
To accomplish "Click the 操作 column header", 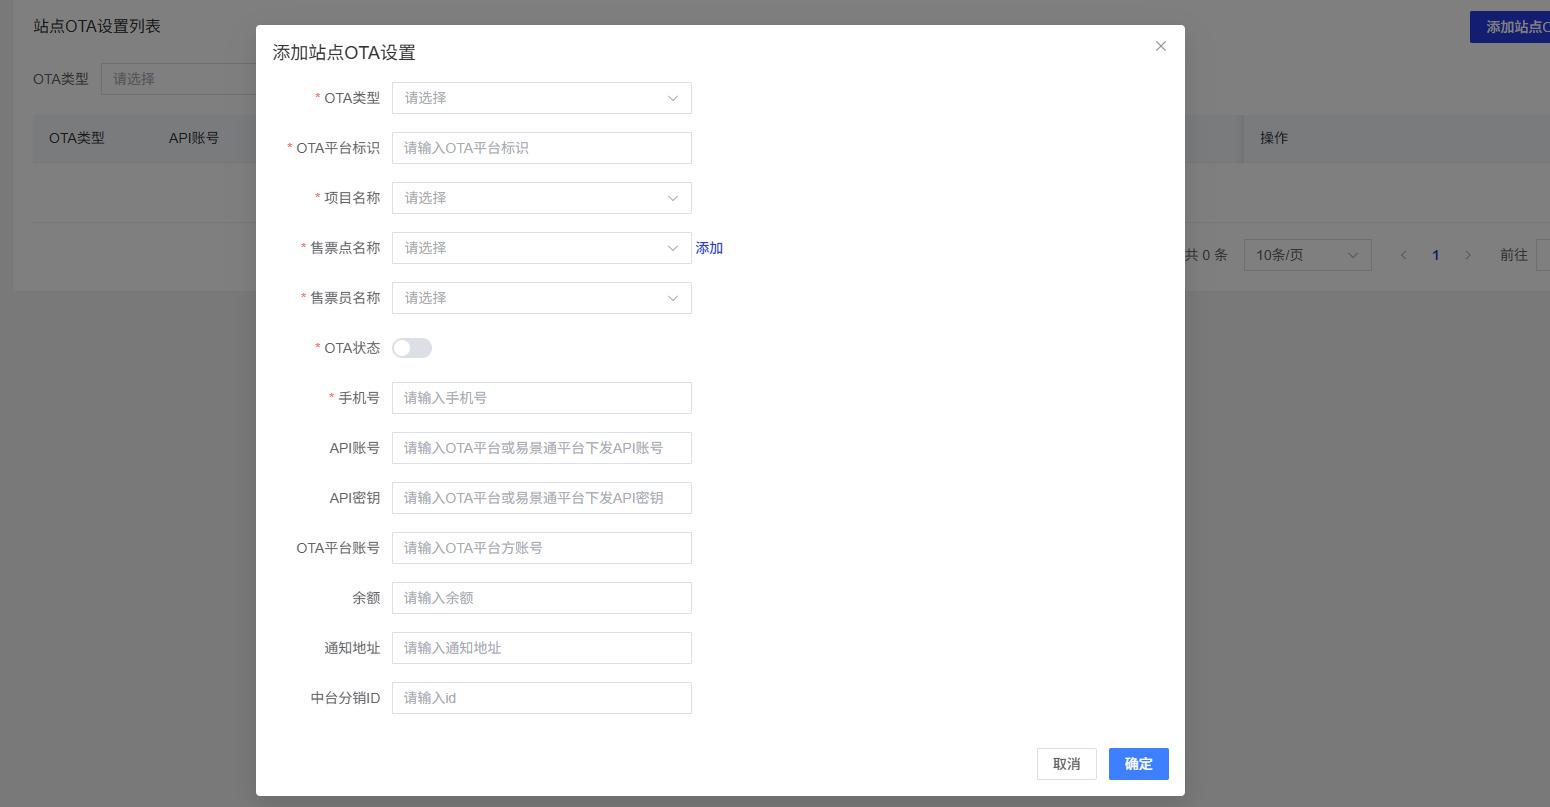I will coord(1274,138).
